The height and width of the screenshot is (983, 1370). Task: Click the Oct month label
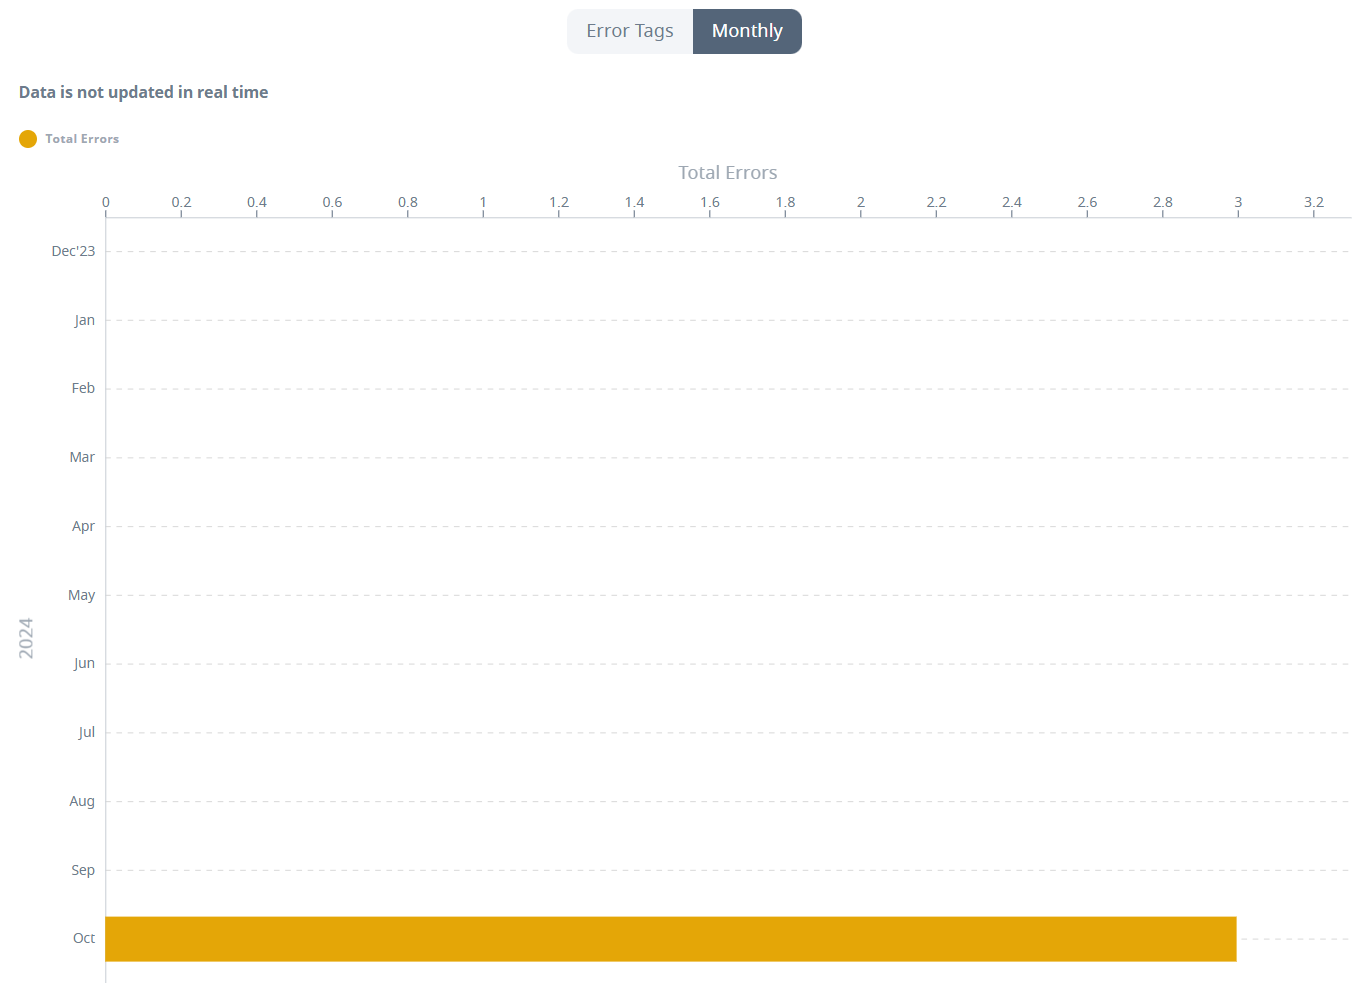pyautogui.click(x=84, y=938)
